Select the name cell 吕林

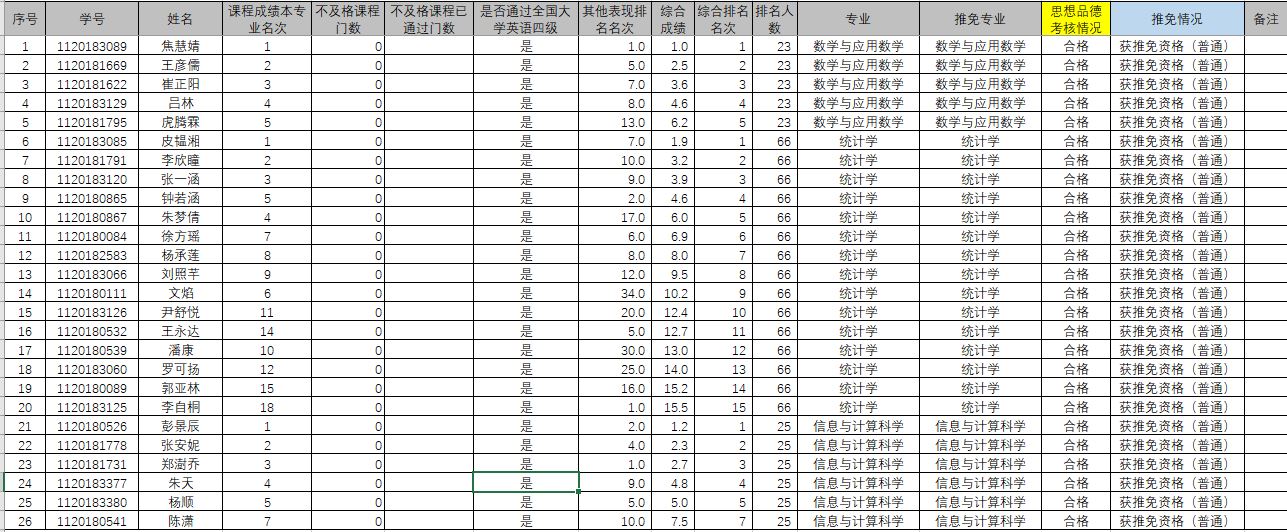(x=180, y=103)
